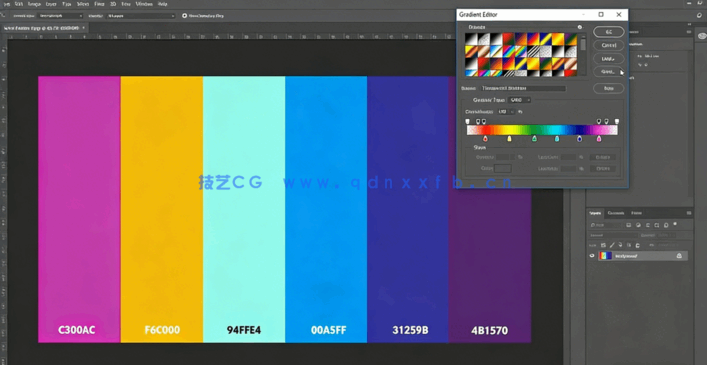Open the layer Opacity dropdown
707x365 pixels.
pyautogui.click(x=667, y=235)
